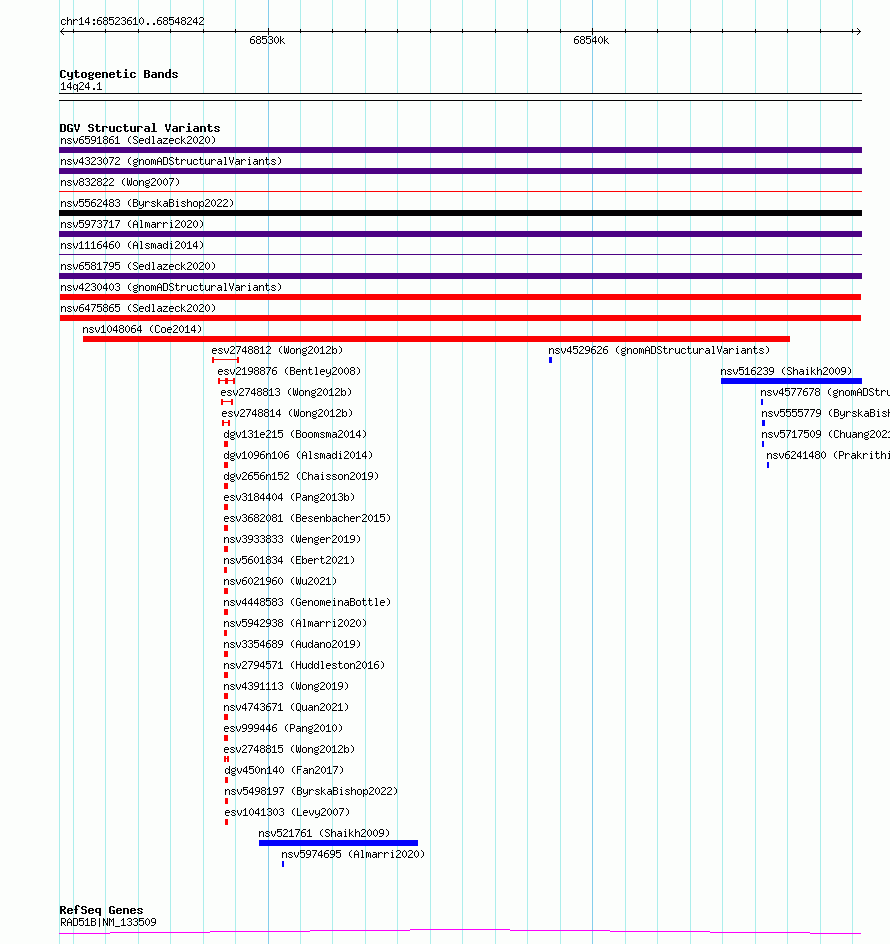
Task: Click esv2748813 (Wong2012b) label
Action: tap(286, 393)
